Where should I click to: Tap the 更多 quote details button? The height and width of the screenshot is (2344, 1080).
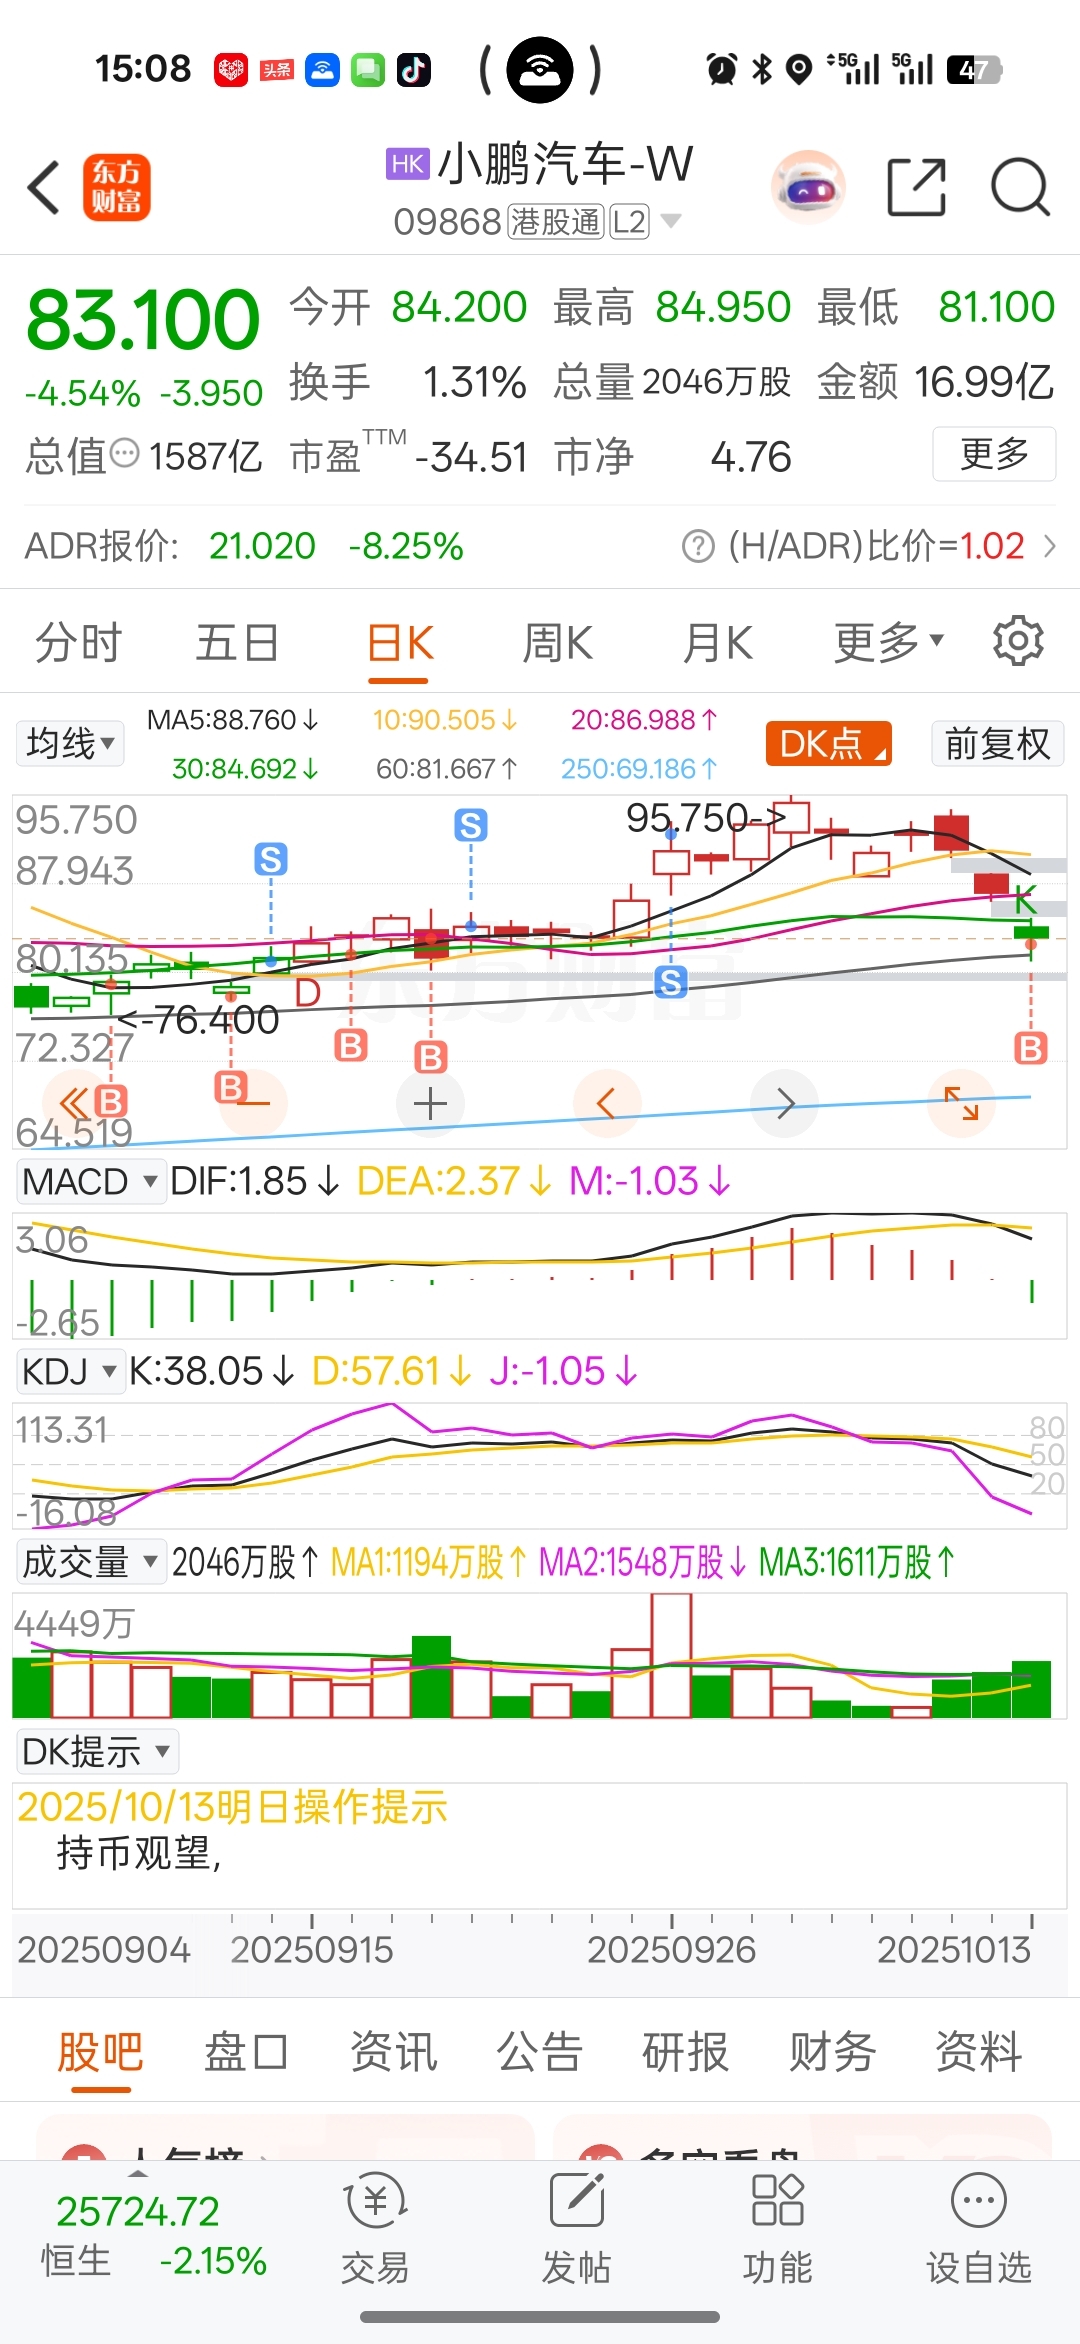tap(994, 454)
